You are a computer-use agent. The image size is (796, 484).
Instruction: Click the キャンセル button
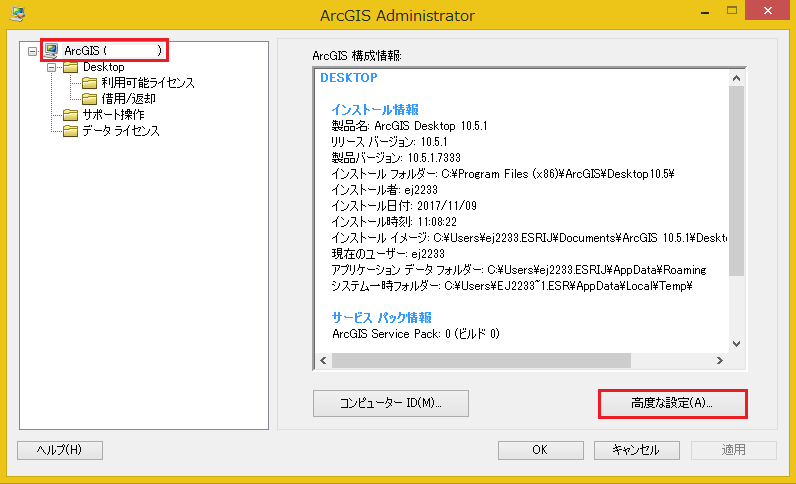[x=637, y=450]
